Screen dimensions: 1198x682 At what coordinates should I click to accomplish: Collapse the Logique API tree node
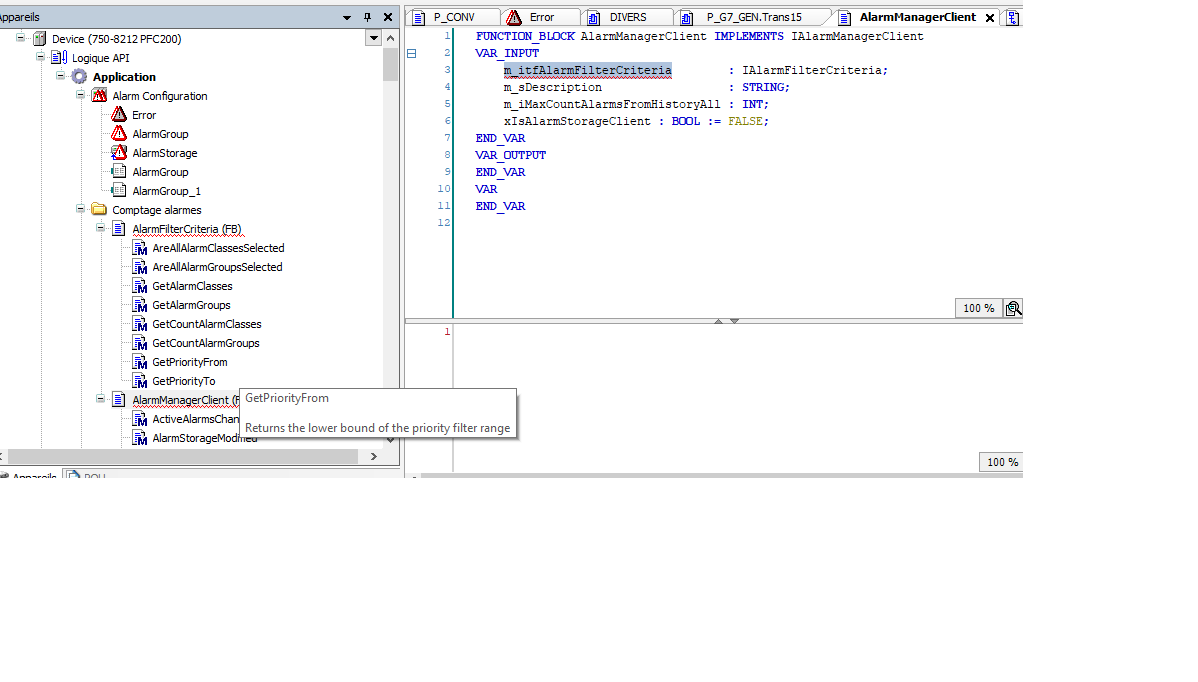pos(41,58)
